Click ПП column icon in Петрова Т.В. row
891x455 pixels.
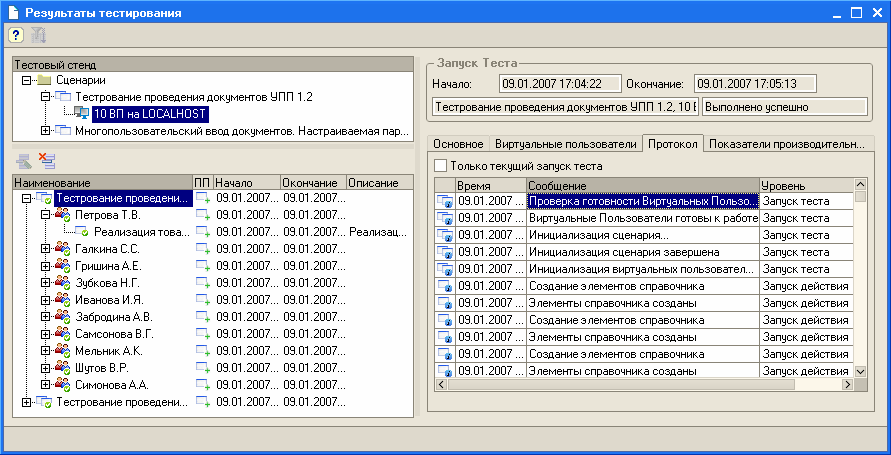coord(203,215)
